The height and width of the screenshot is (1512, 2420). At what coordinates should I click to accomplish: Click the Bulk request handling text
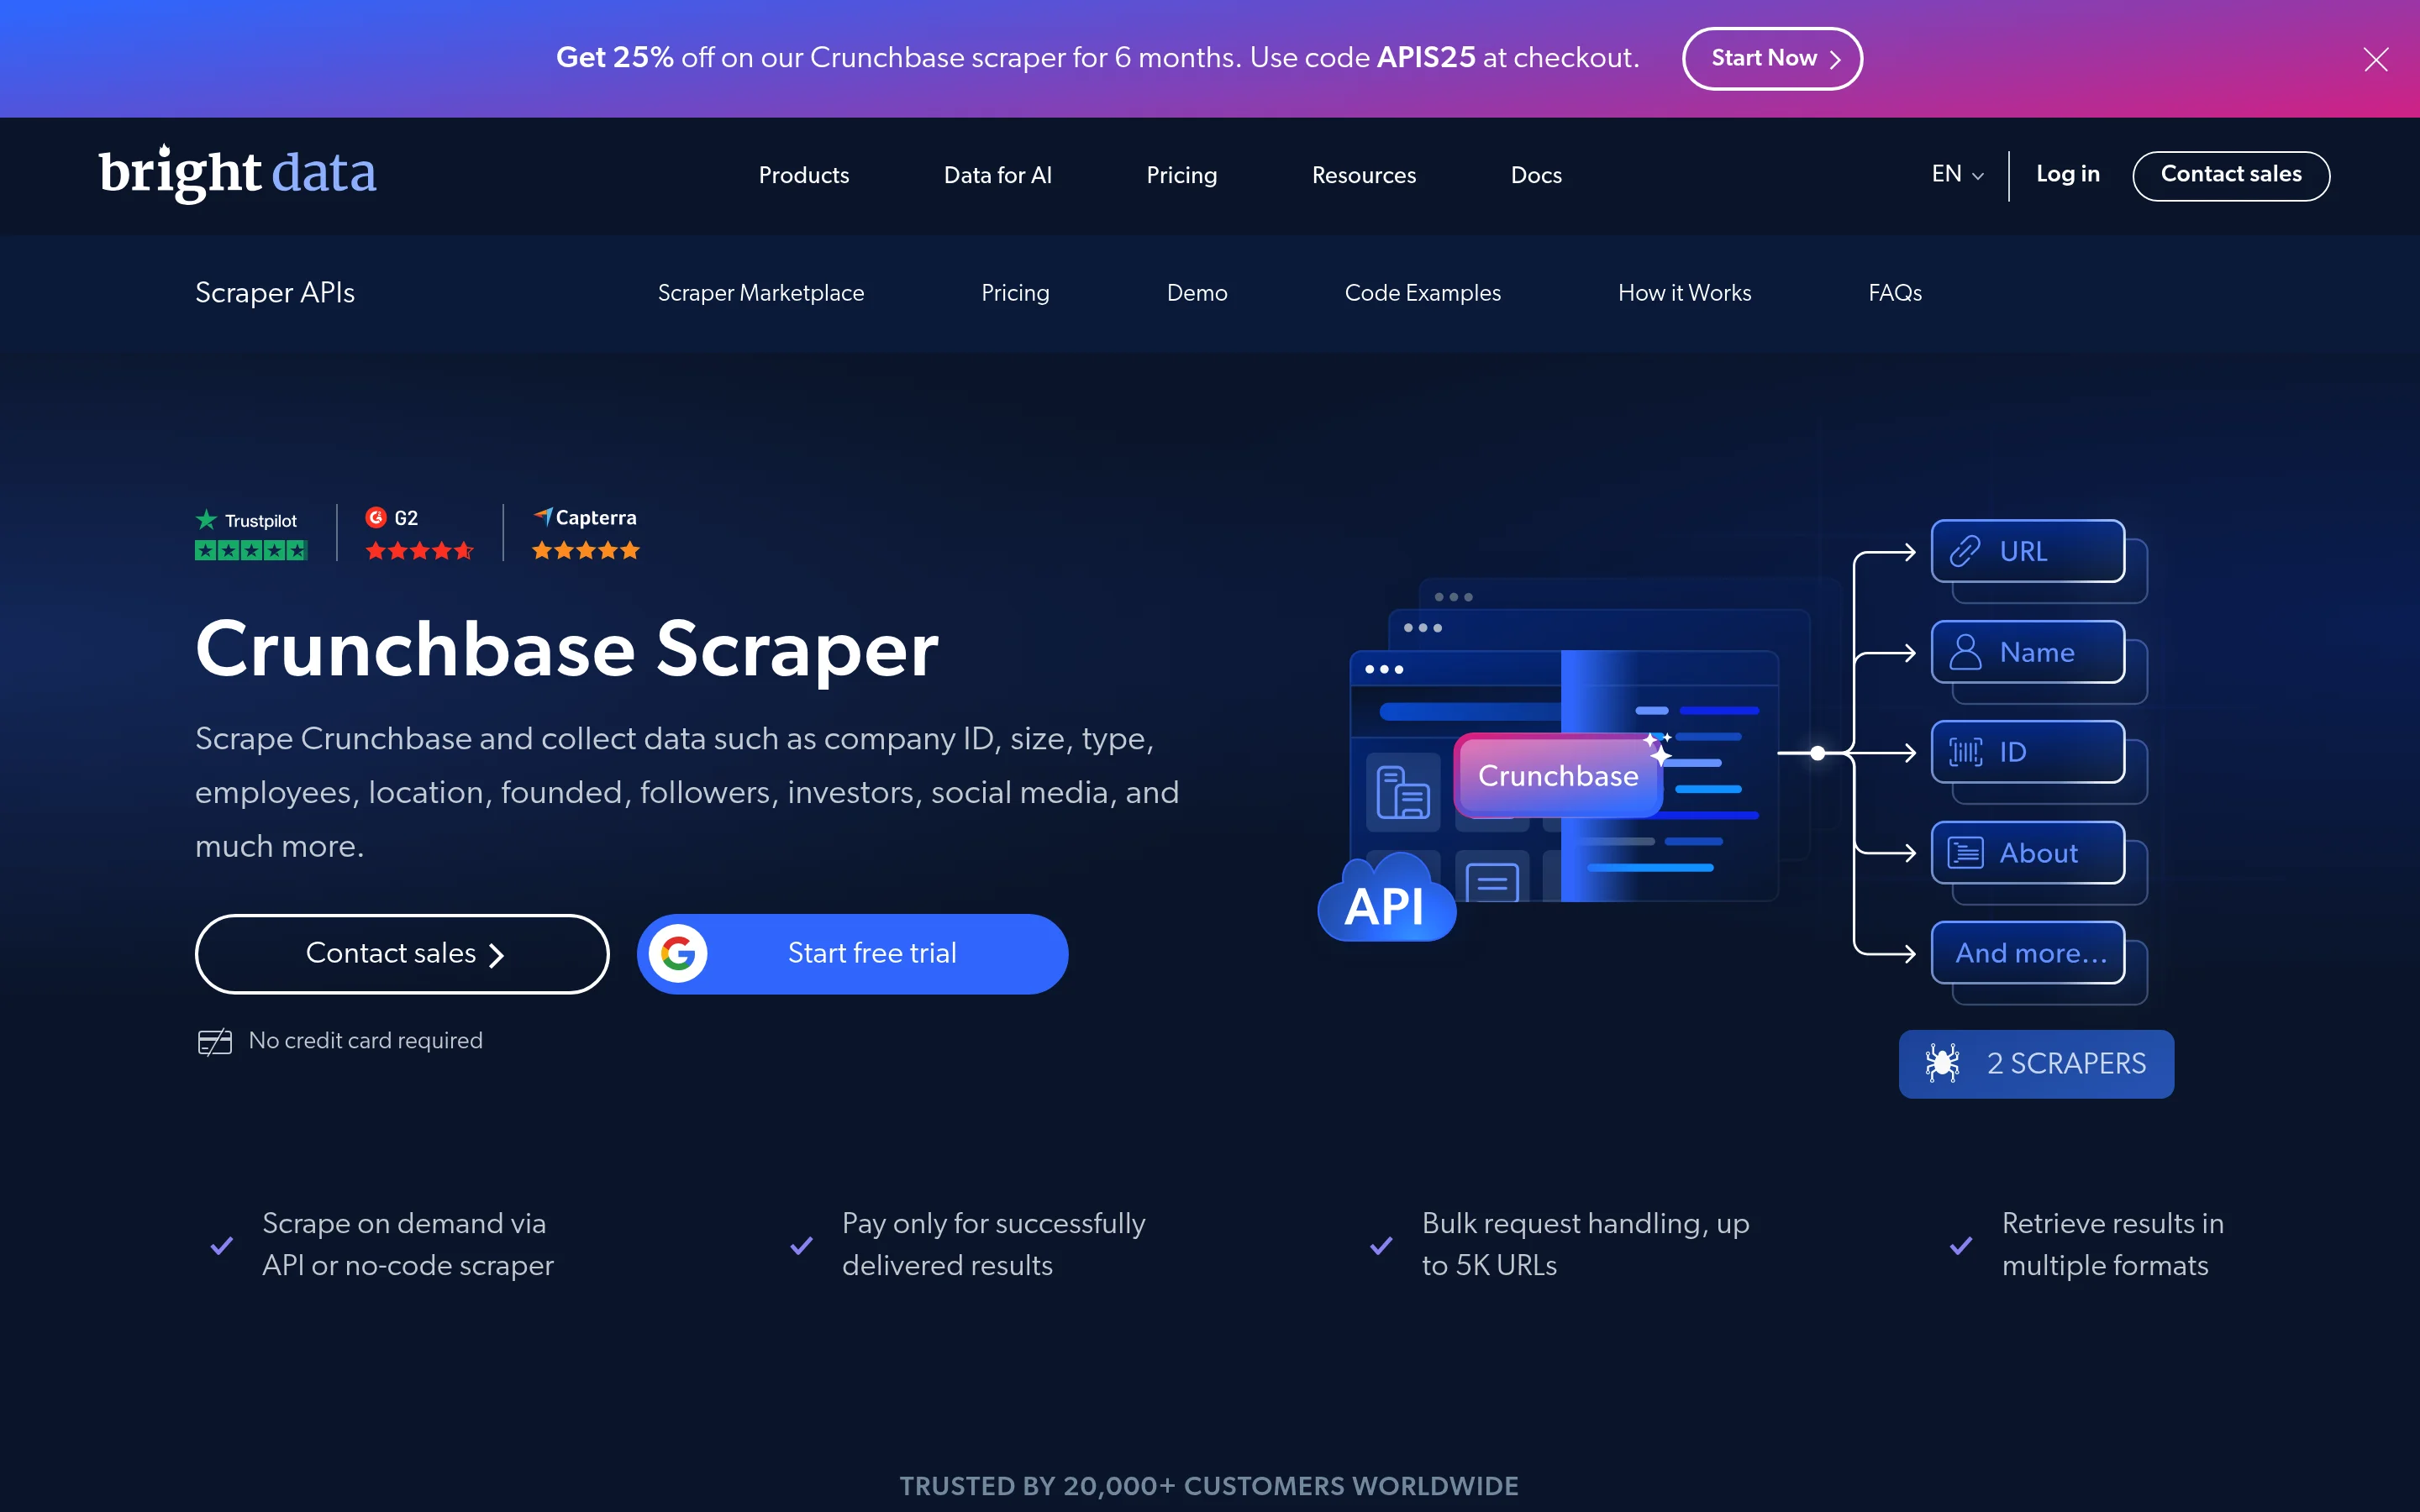pos(1585,1244)
